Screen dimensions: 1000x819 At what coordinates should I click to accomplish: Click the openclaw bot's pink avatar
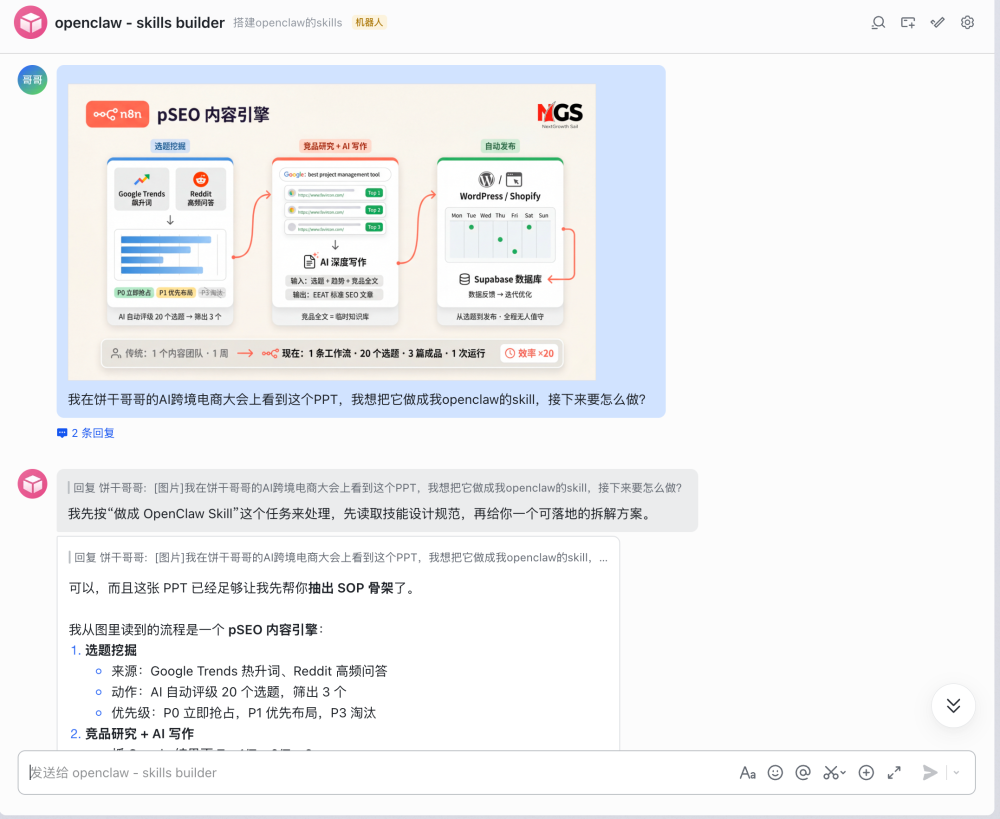click(31, 483)
